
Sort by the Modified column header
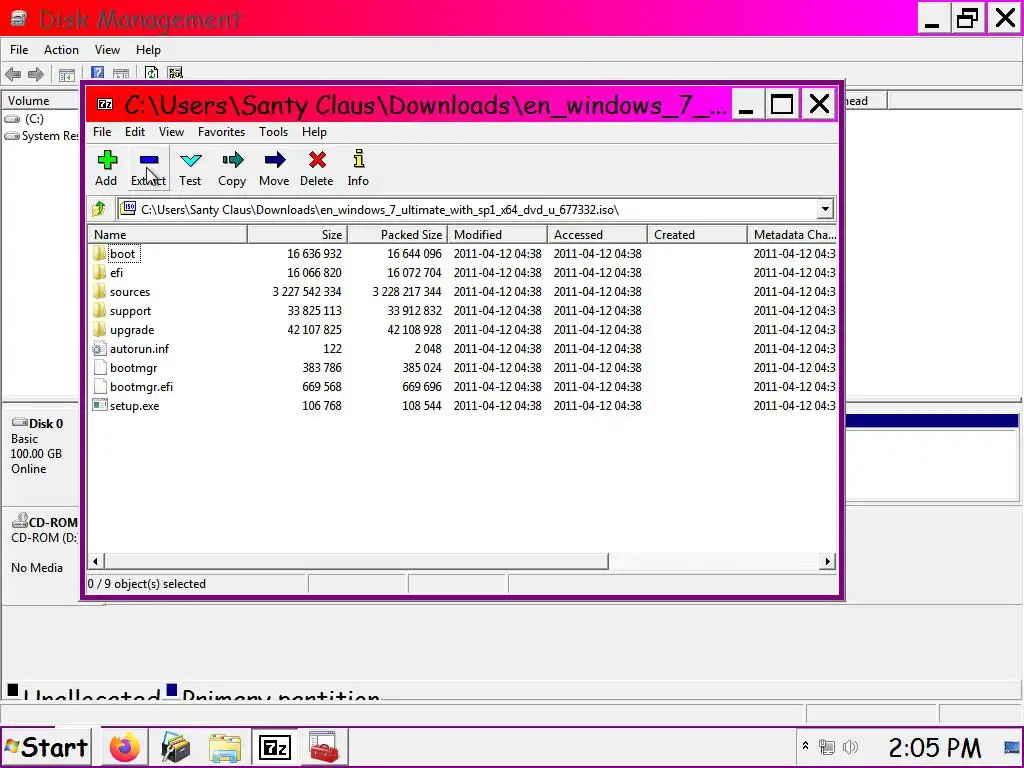(497, 234)
